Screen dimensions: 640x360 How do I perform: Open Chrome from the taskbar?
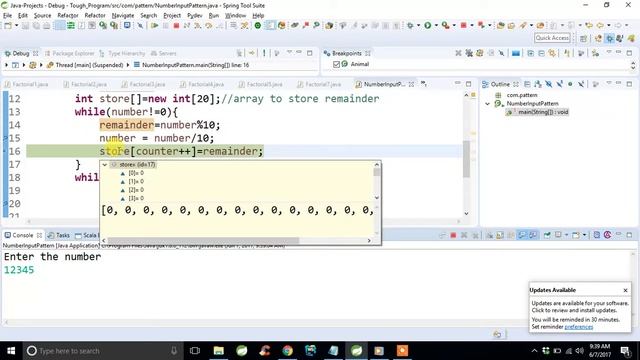tap(287, 351)
